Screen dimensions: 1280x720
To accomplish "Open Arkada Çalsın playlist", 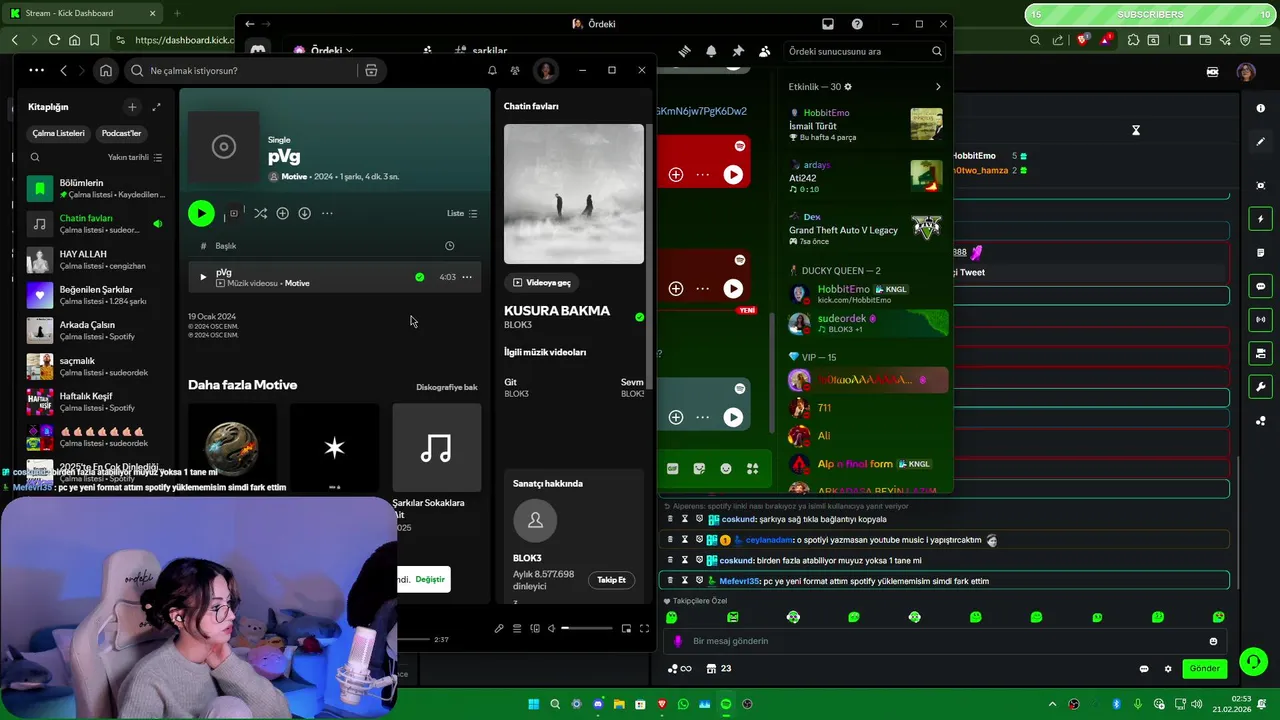I will 96,330.
